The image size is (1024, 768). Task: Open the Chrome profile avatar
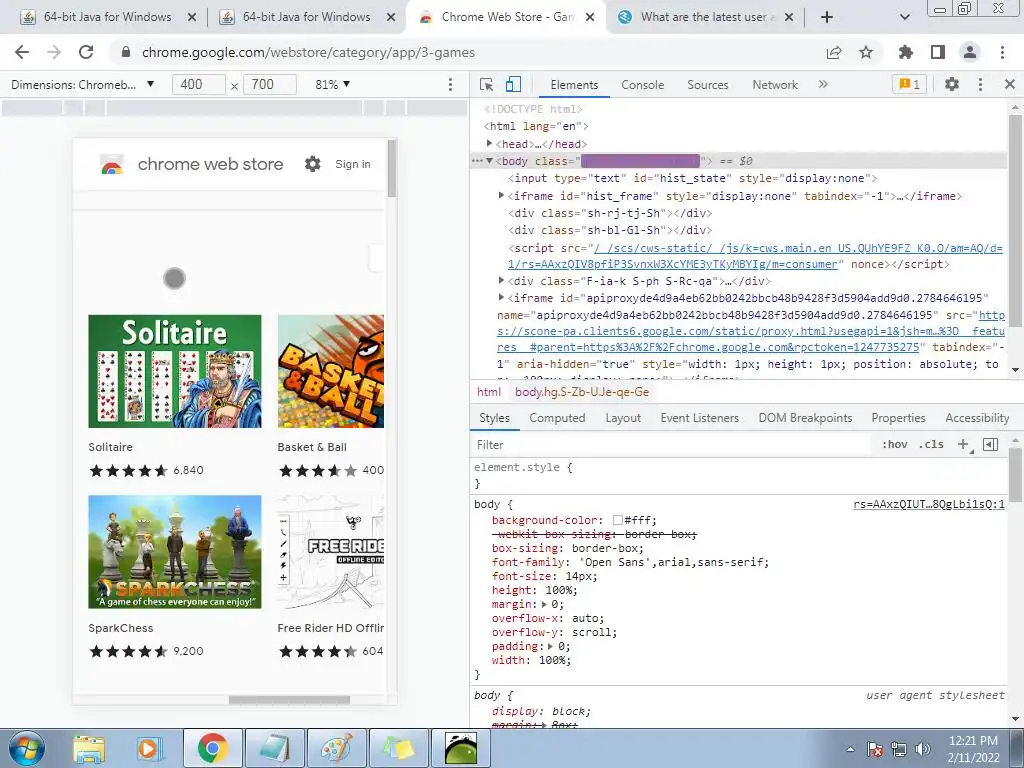click(970, 52)
